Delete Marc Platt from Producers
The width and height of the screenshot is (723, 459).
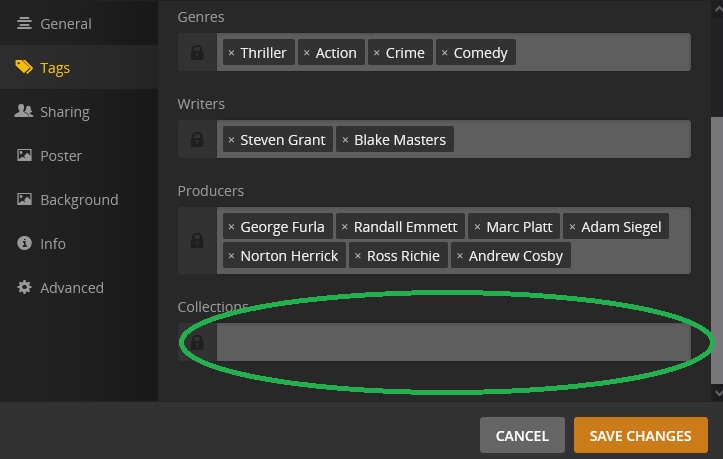[477, 227]
